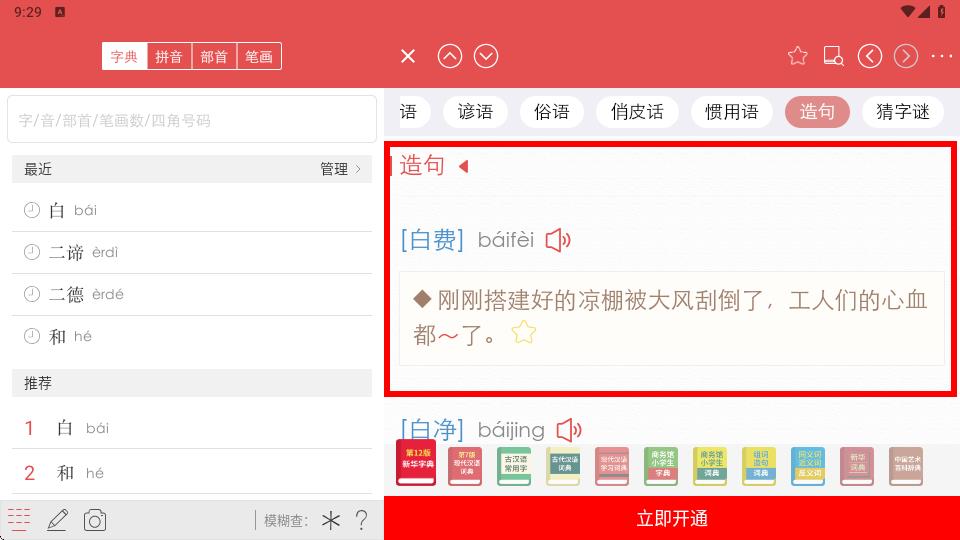Image resolution: width=960 pixels, height=540 pixels.
Task: Add entry to favorites with top star
Action: 797,56
